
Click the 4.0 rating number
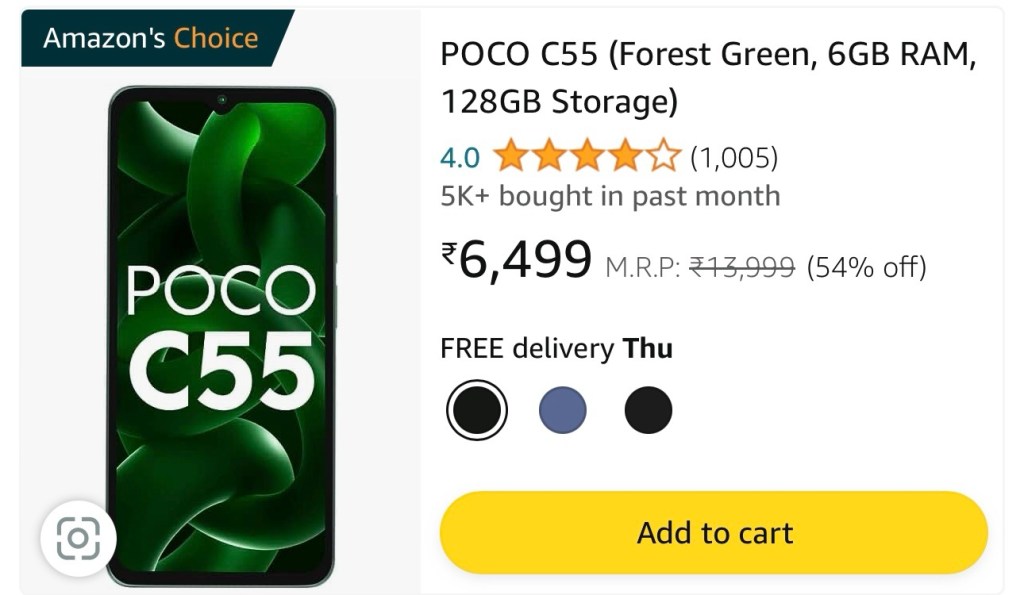pyautogui.click(x=460, y=158)
